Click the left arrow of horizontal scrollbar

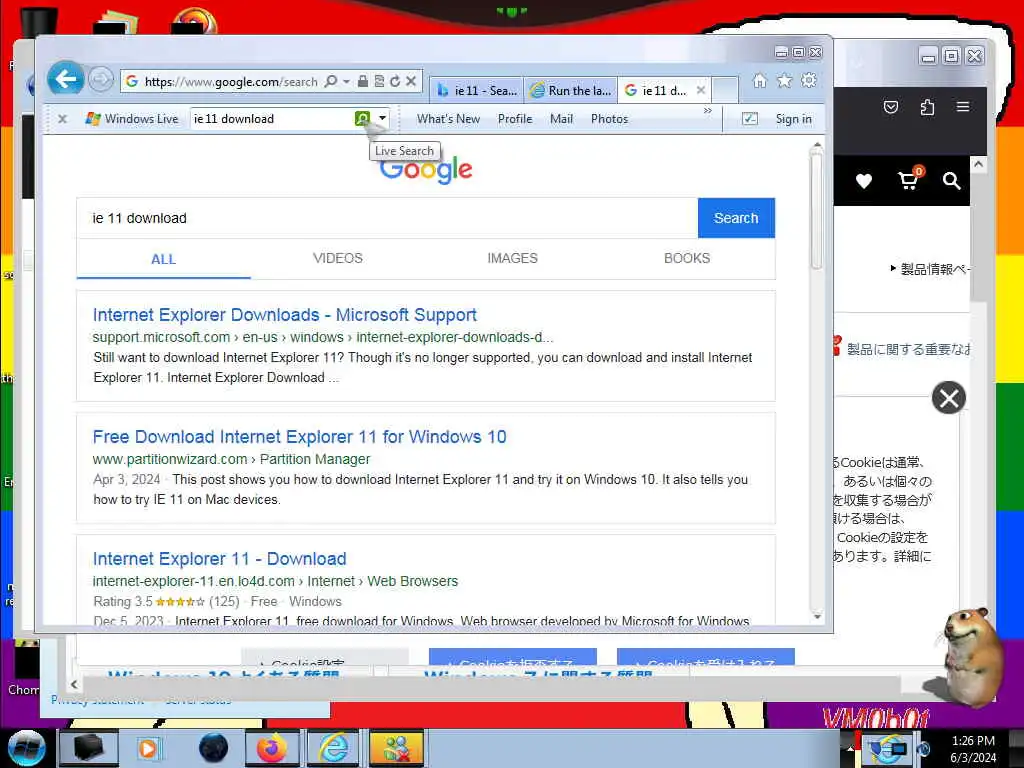[74, 684]
